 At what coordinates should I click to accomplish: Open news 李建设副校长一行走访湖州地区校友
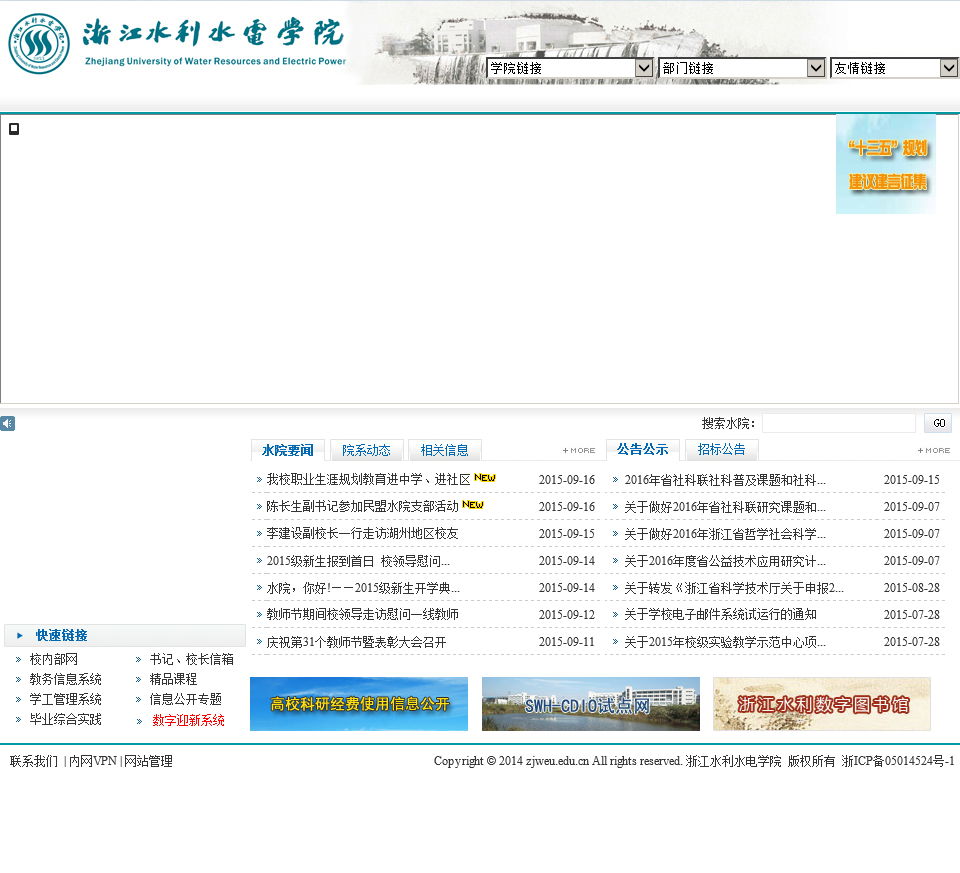[x=362, y=533]
